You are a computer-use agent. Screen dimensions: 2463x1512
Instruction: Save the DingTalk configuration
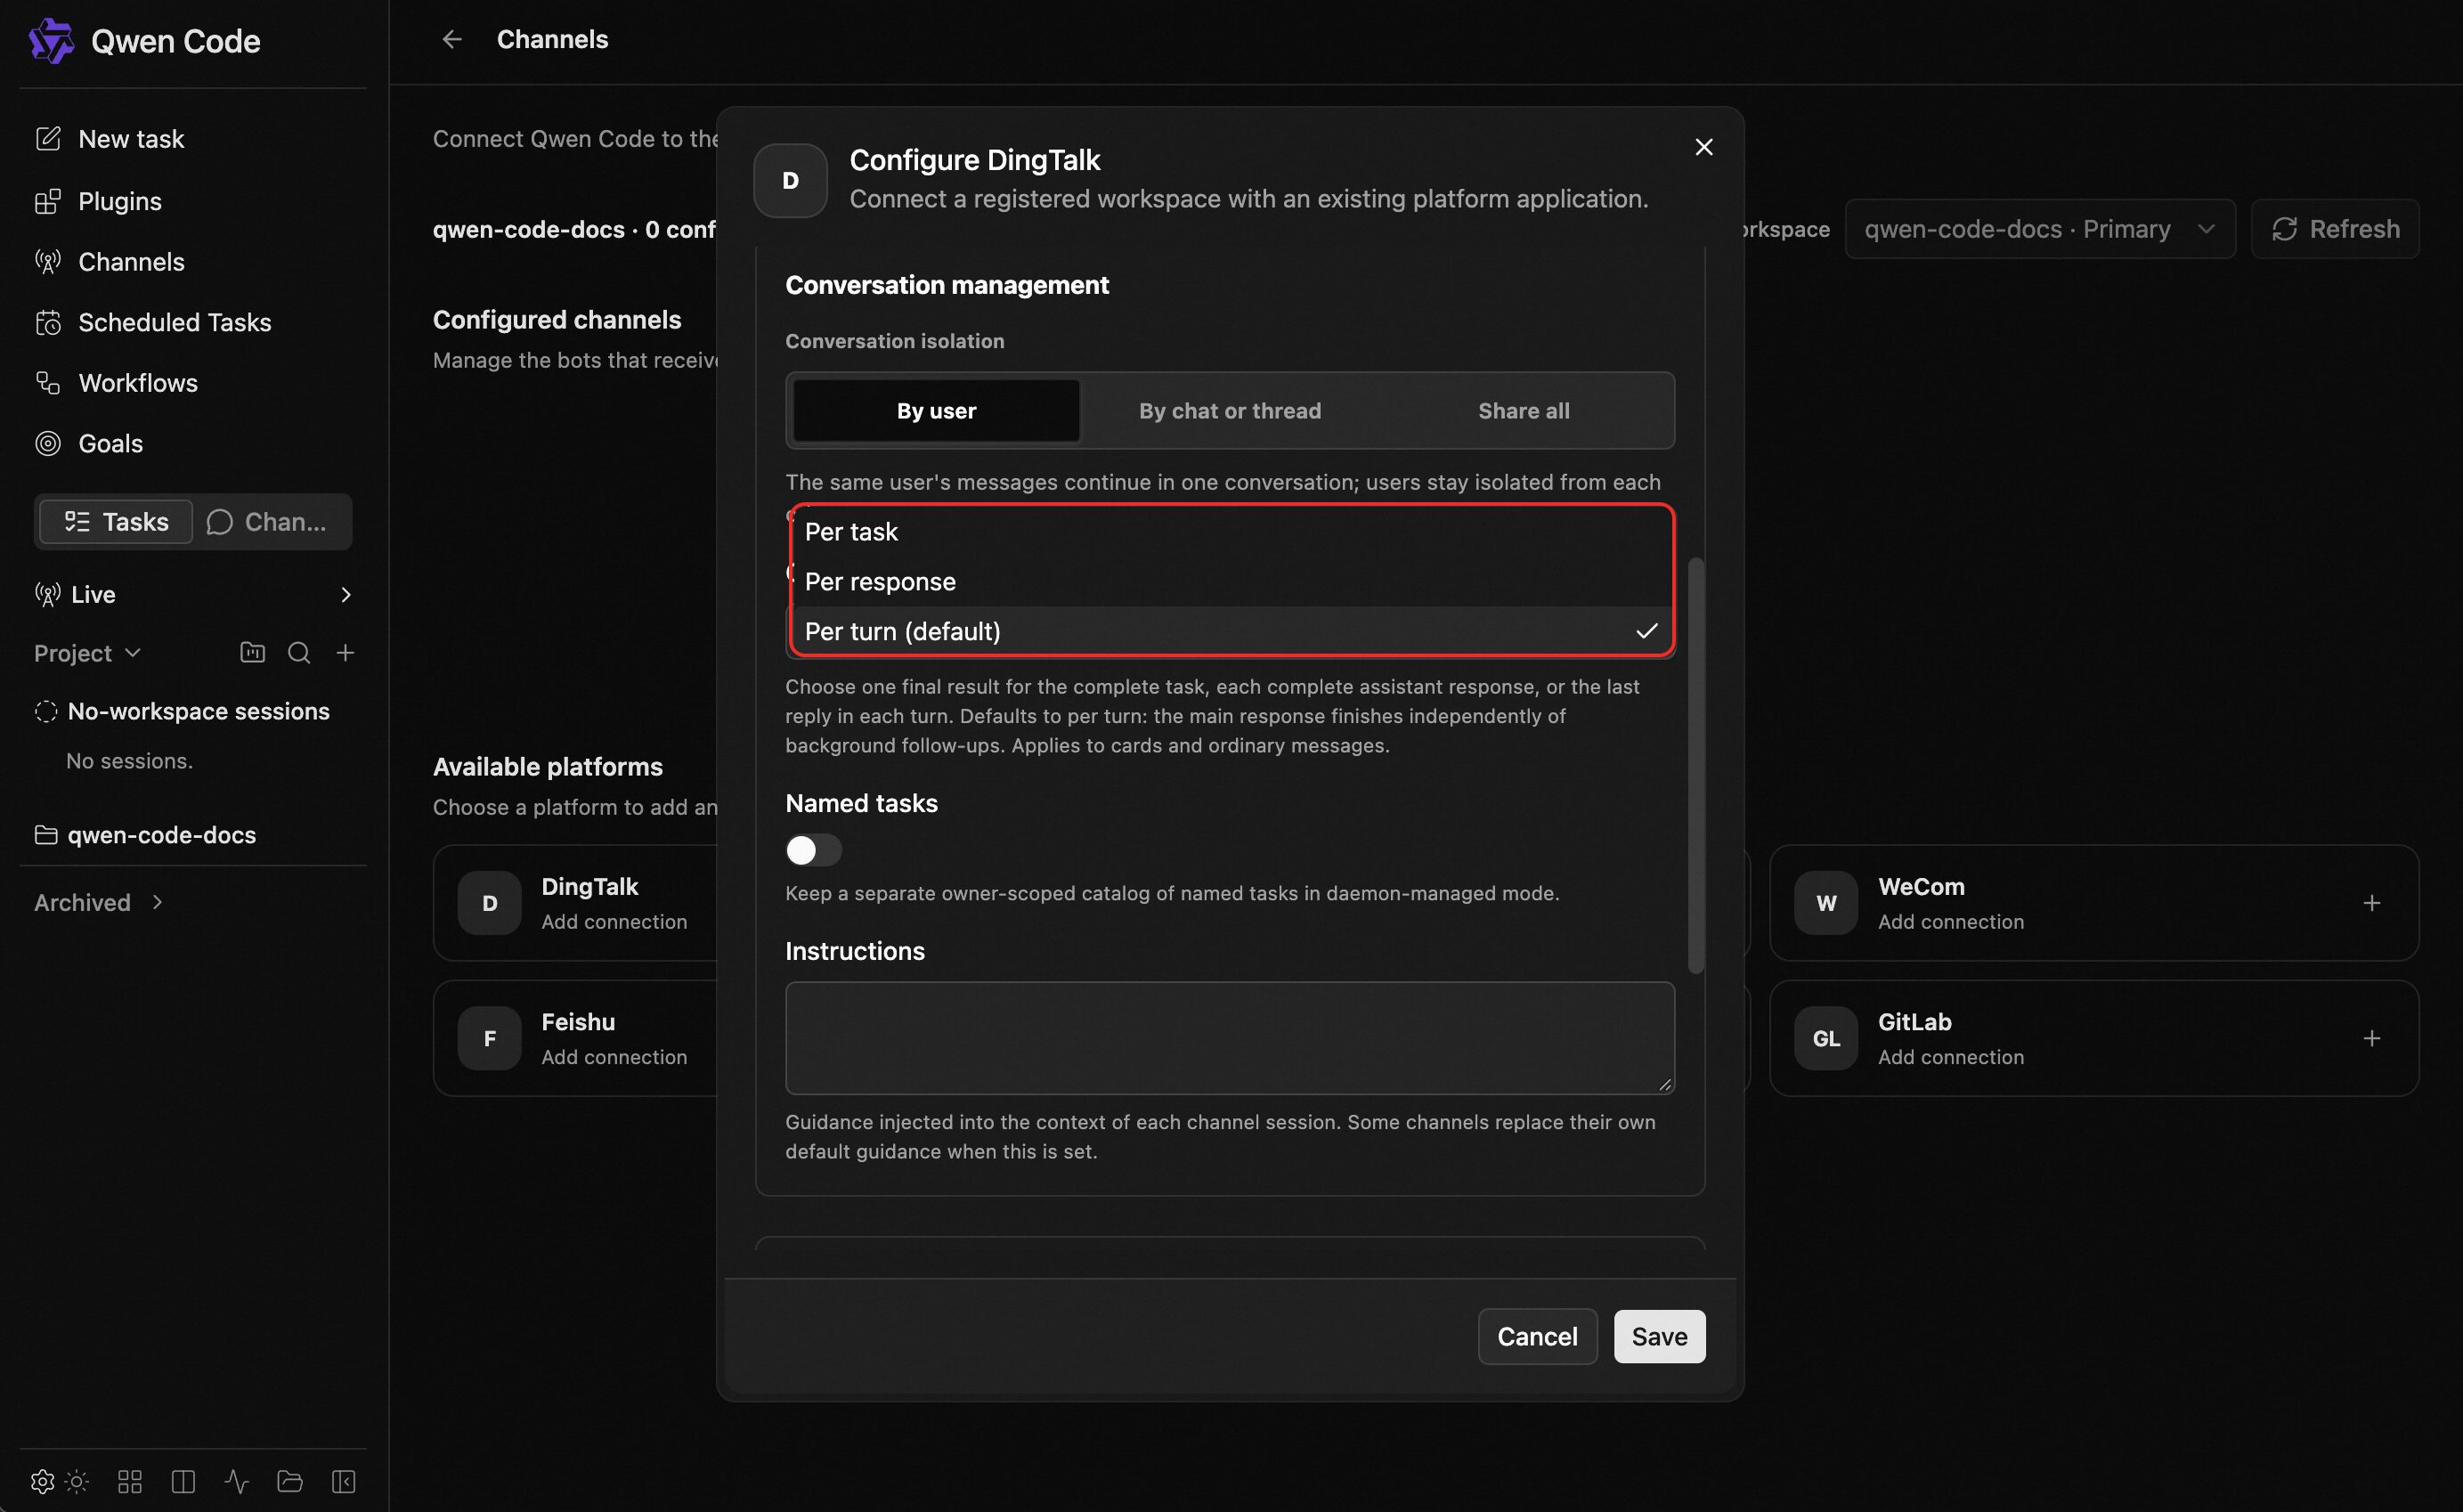coord(1659,1337)
